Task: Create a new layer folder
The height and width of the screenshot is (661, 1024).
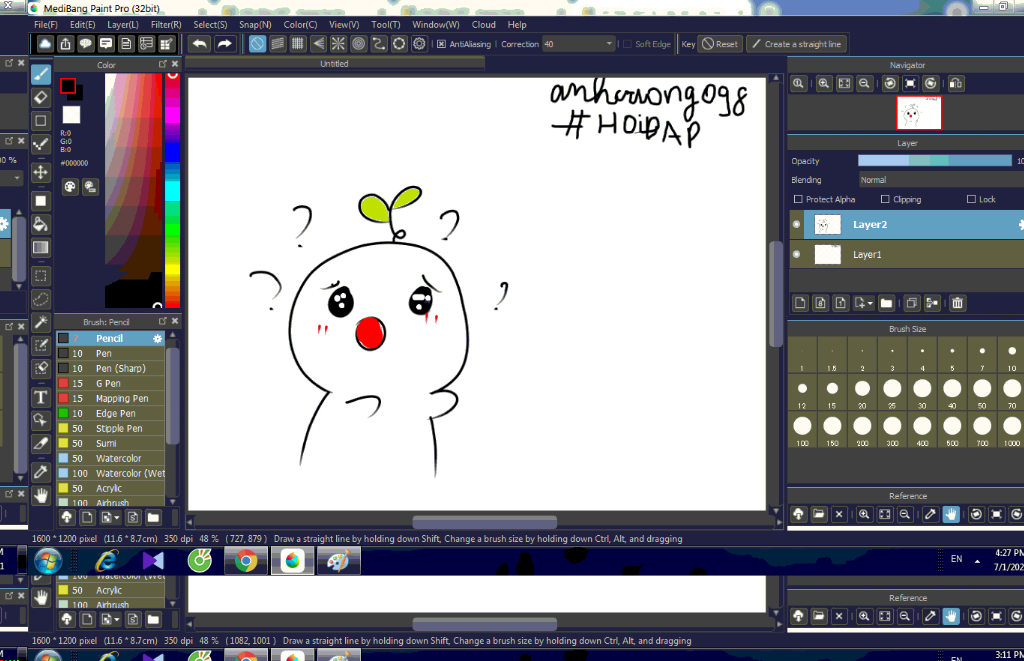Action: [x=886, y=303]
